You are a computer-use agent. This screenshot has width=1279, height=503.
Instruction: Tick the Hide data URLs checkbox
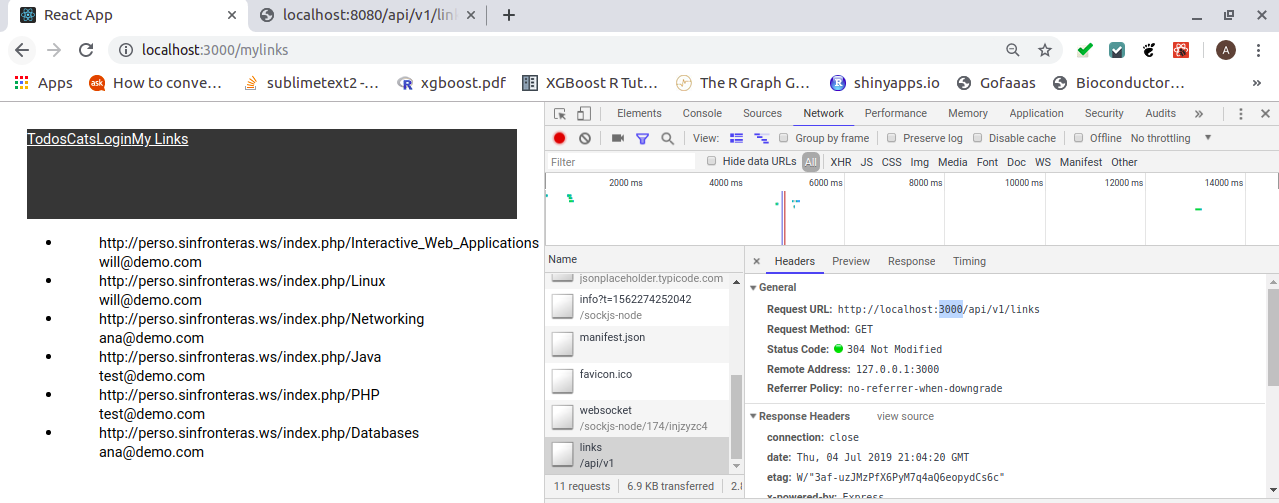(x=712, y=161)
